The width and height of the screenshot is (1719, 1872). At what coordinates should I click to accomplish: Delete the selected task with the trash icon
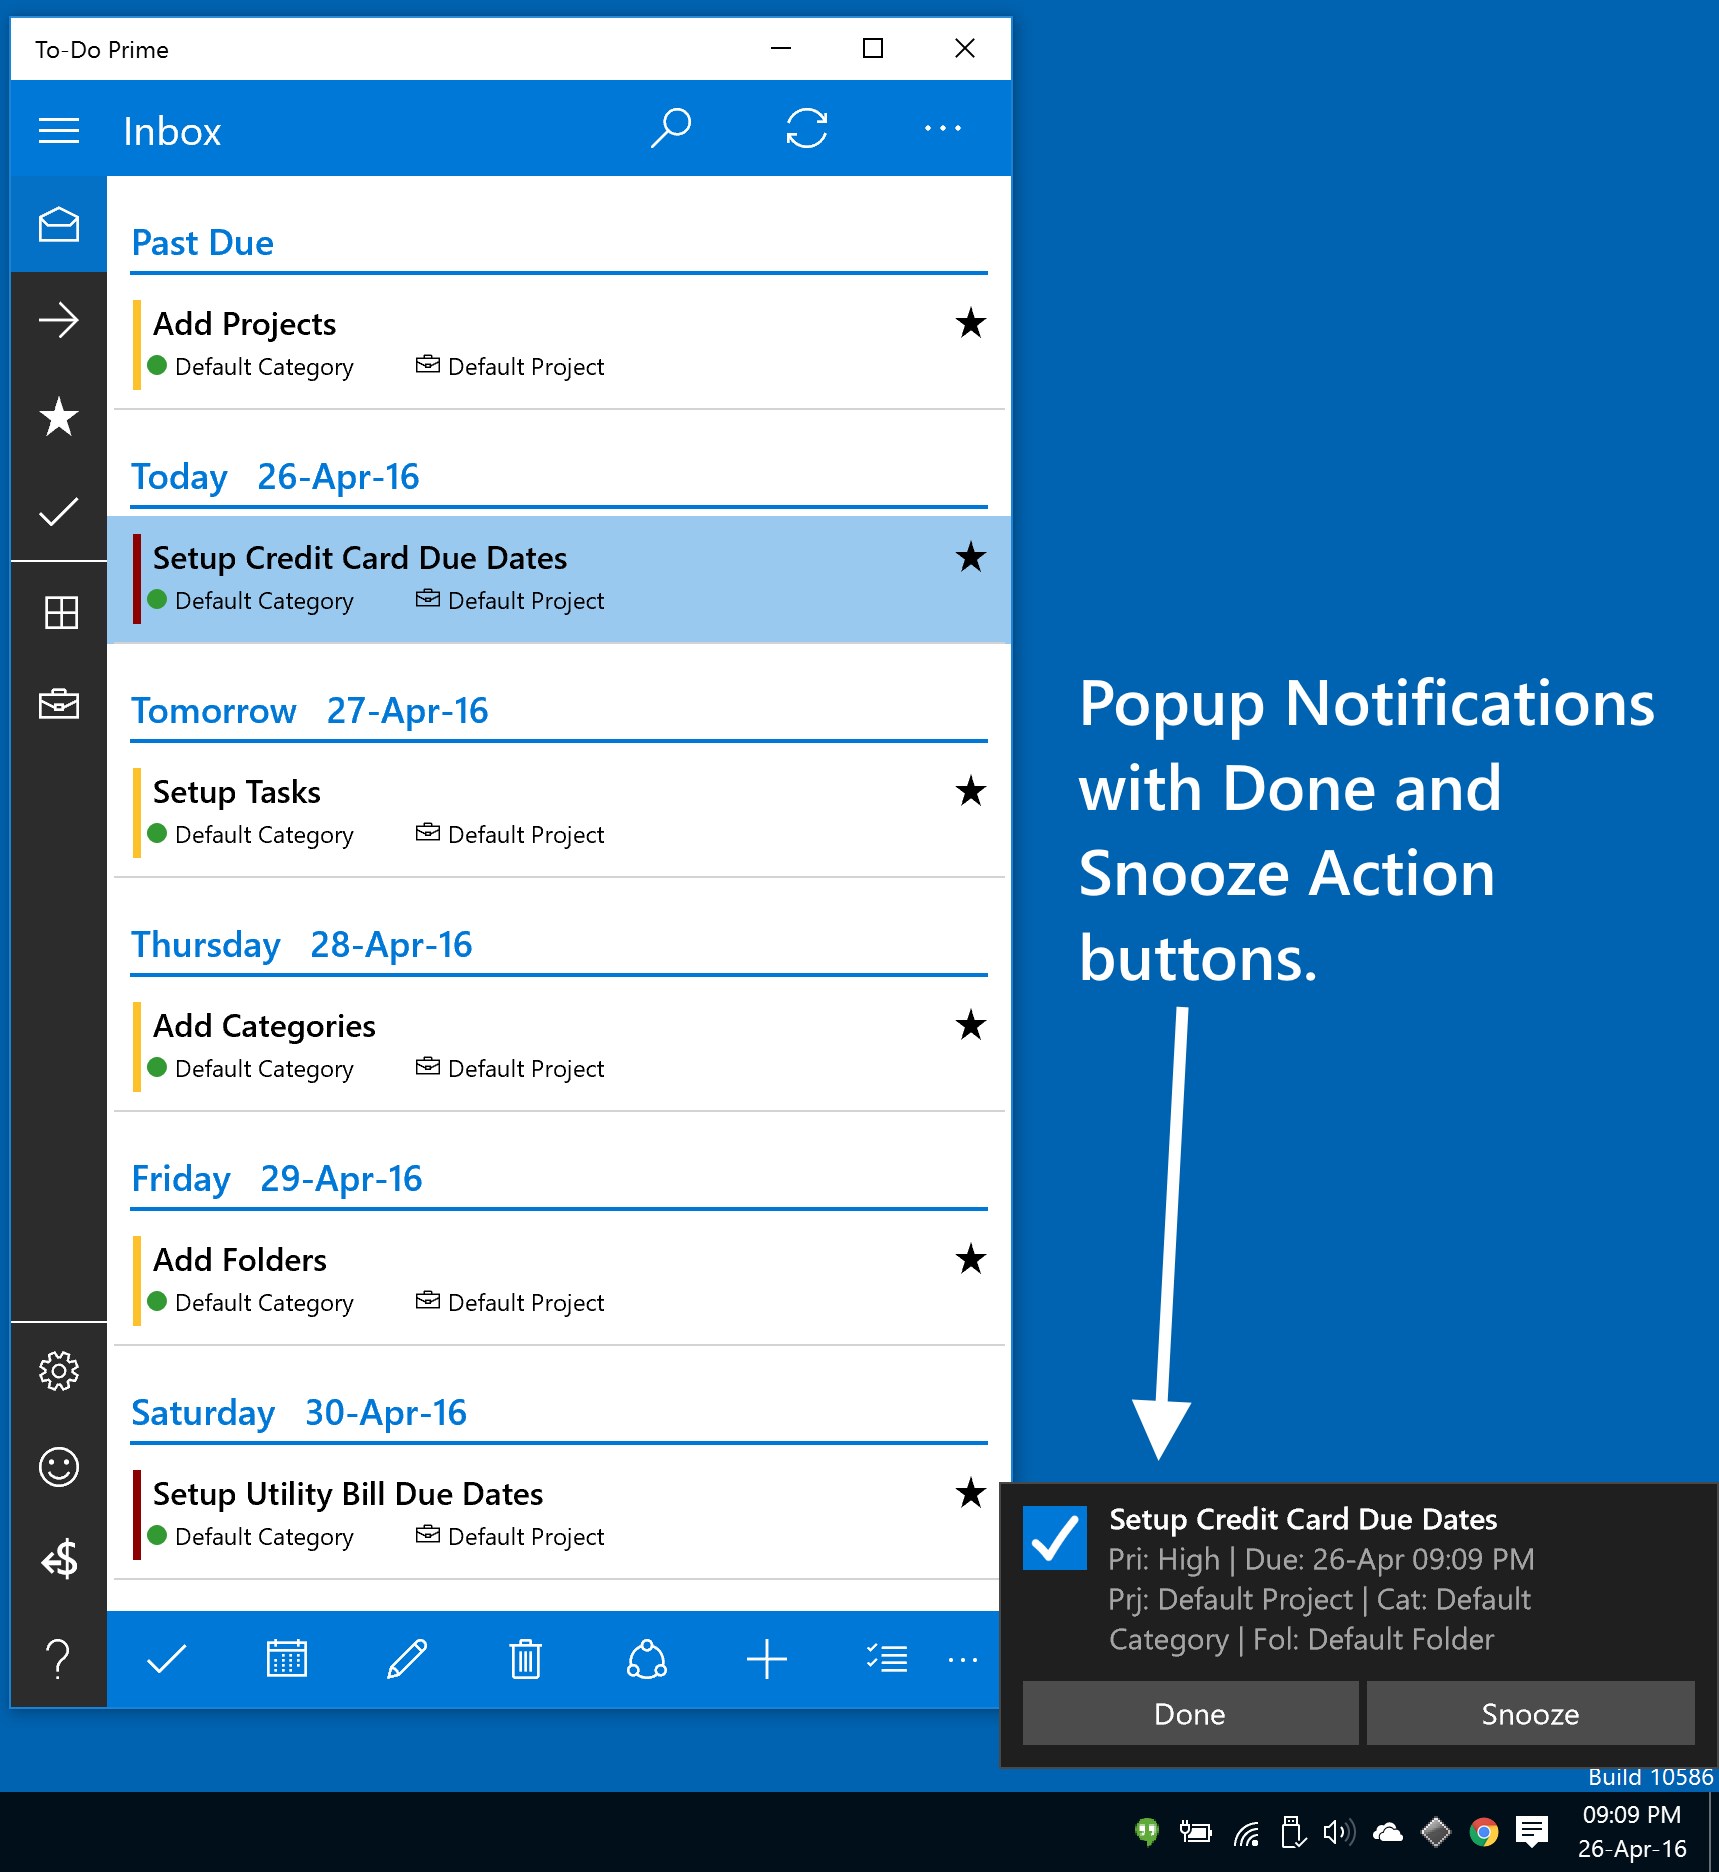point(526,1659)
